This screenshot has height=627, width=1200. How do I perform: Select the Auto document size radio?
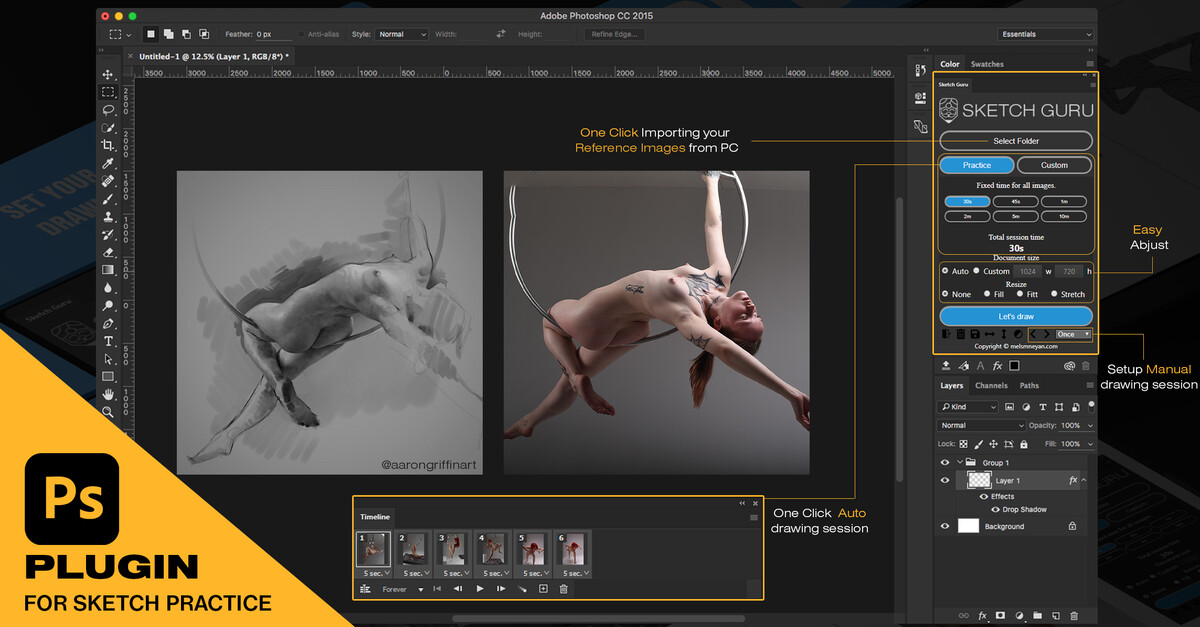pos(946,271)
